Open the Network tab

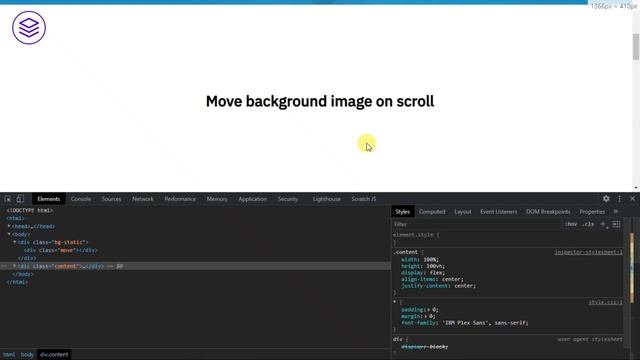(x=143, y=199)
